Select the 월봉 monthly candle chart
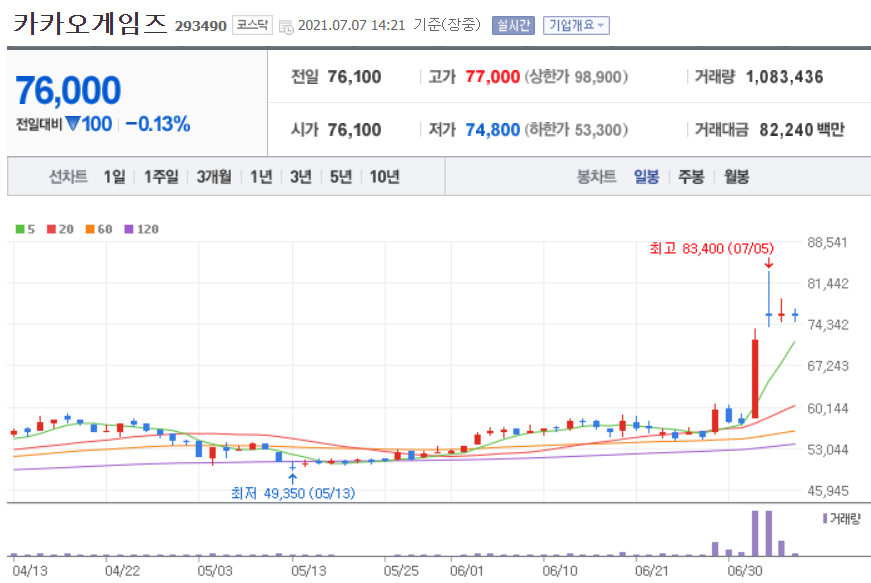This screenshot has height=583, width=871. pyautogui.click(x=737, y=177)
